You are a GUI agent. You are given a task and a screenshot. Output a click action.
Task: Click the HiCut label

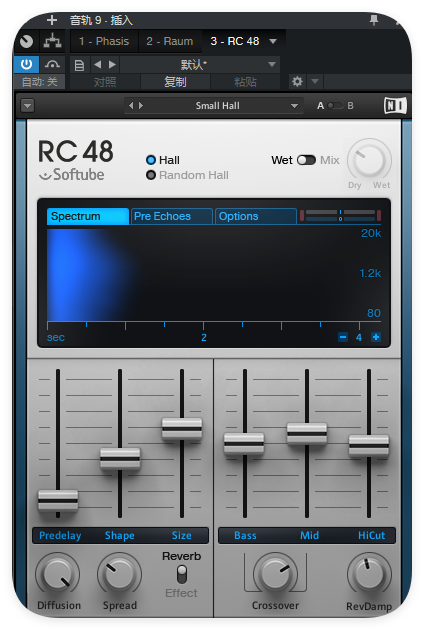tap(371, 536)
